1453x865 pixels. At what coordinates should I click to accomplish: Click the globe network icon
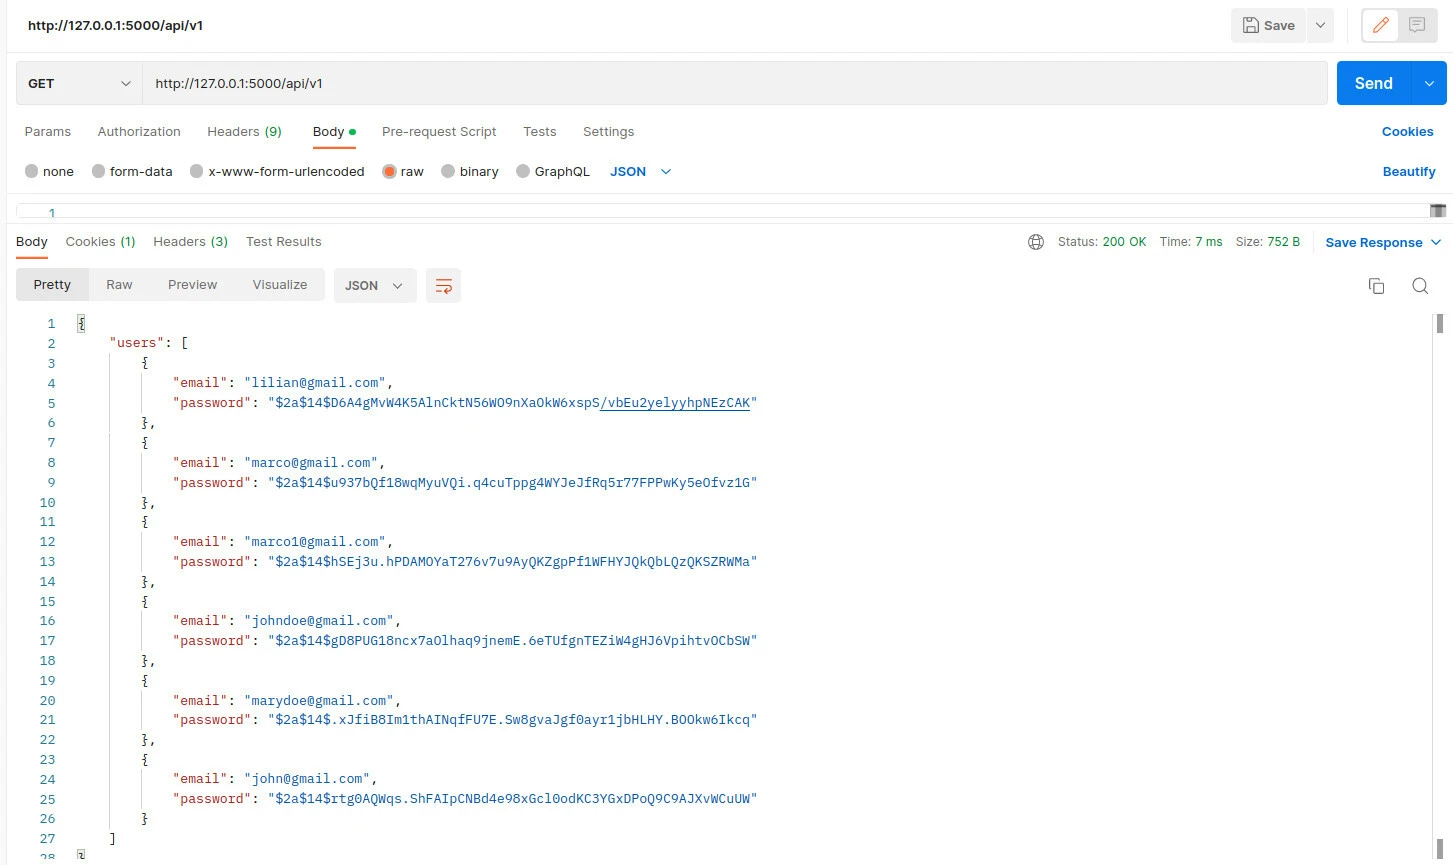click(x=1036, y=242)
